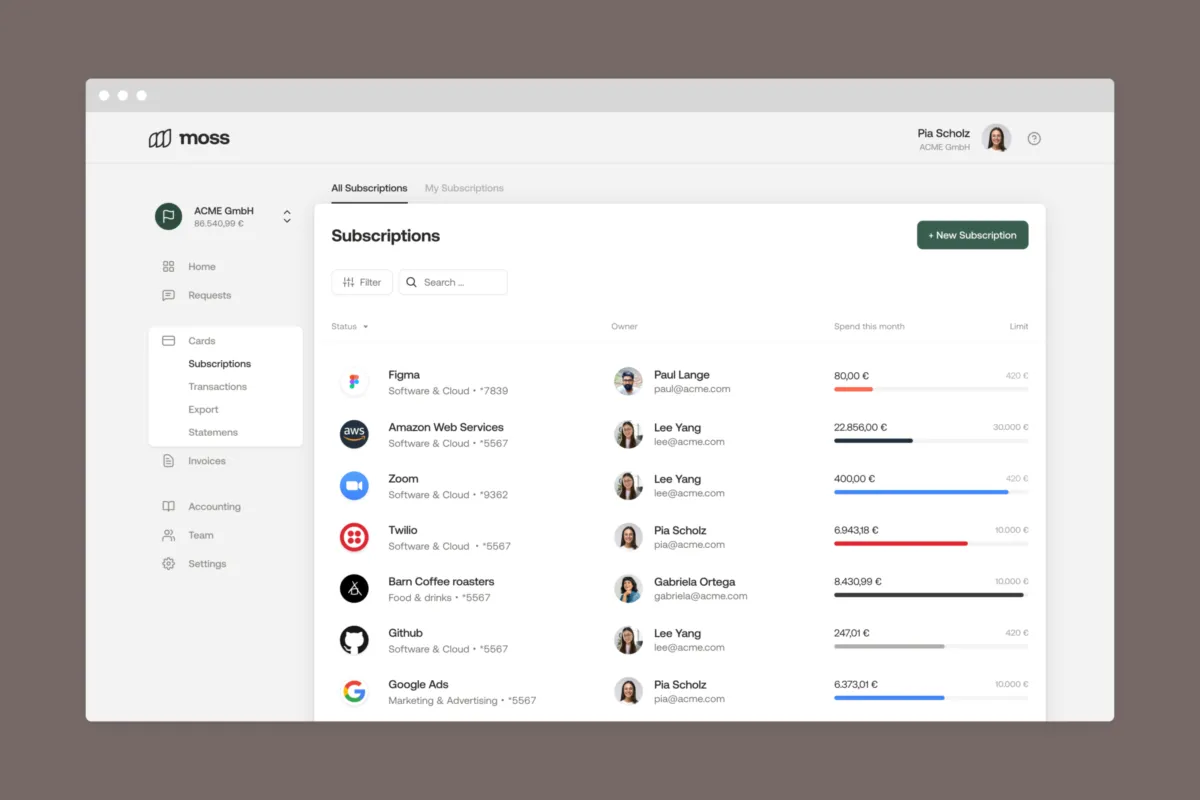Click the Pia Scholz name in the header

click(x=944, y=133)
